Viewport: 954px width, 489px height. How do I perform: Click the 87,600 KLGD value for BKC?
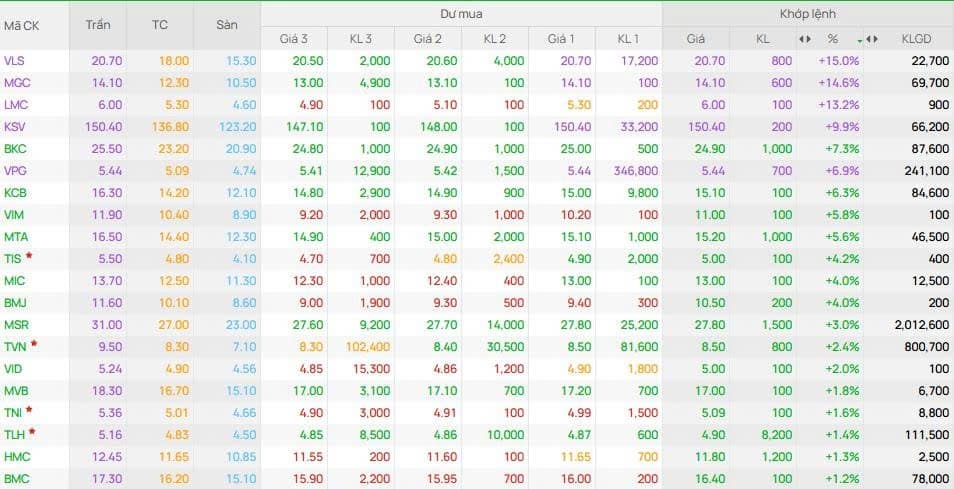[931, 148]
